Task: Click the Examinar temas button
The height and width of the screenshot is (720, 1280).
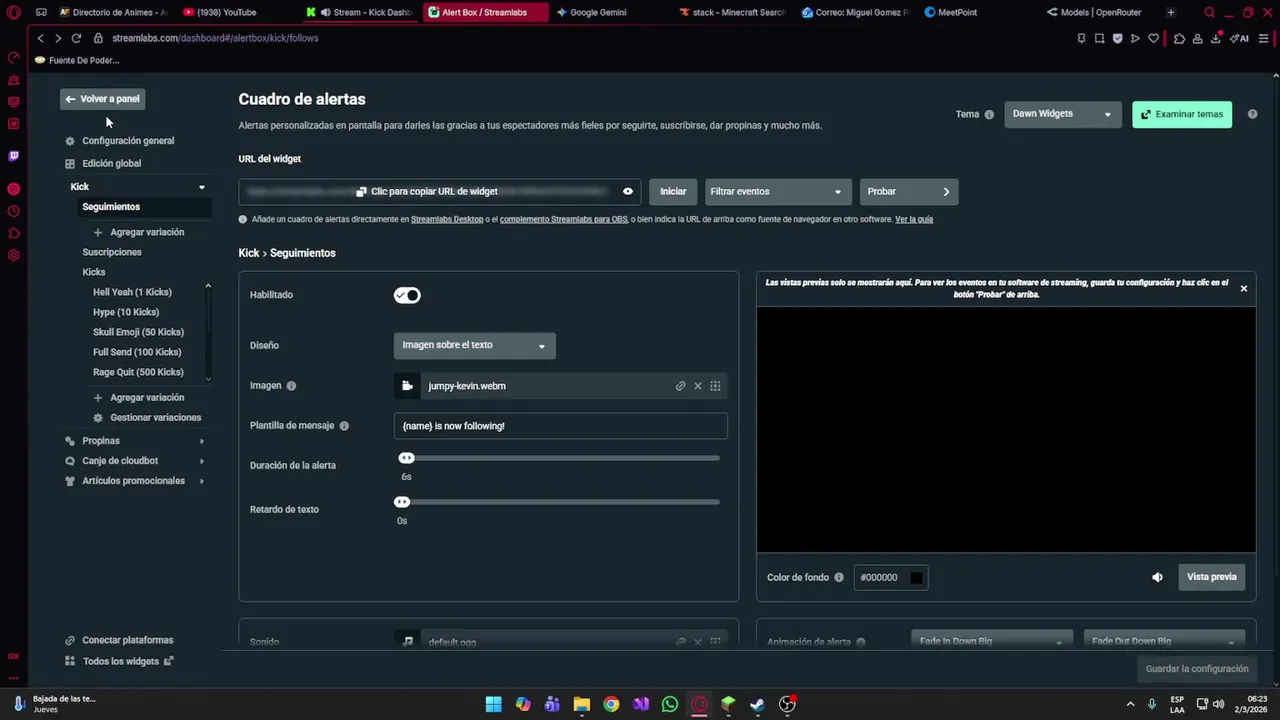Action: coord(1182,114)
